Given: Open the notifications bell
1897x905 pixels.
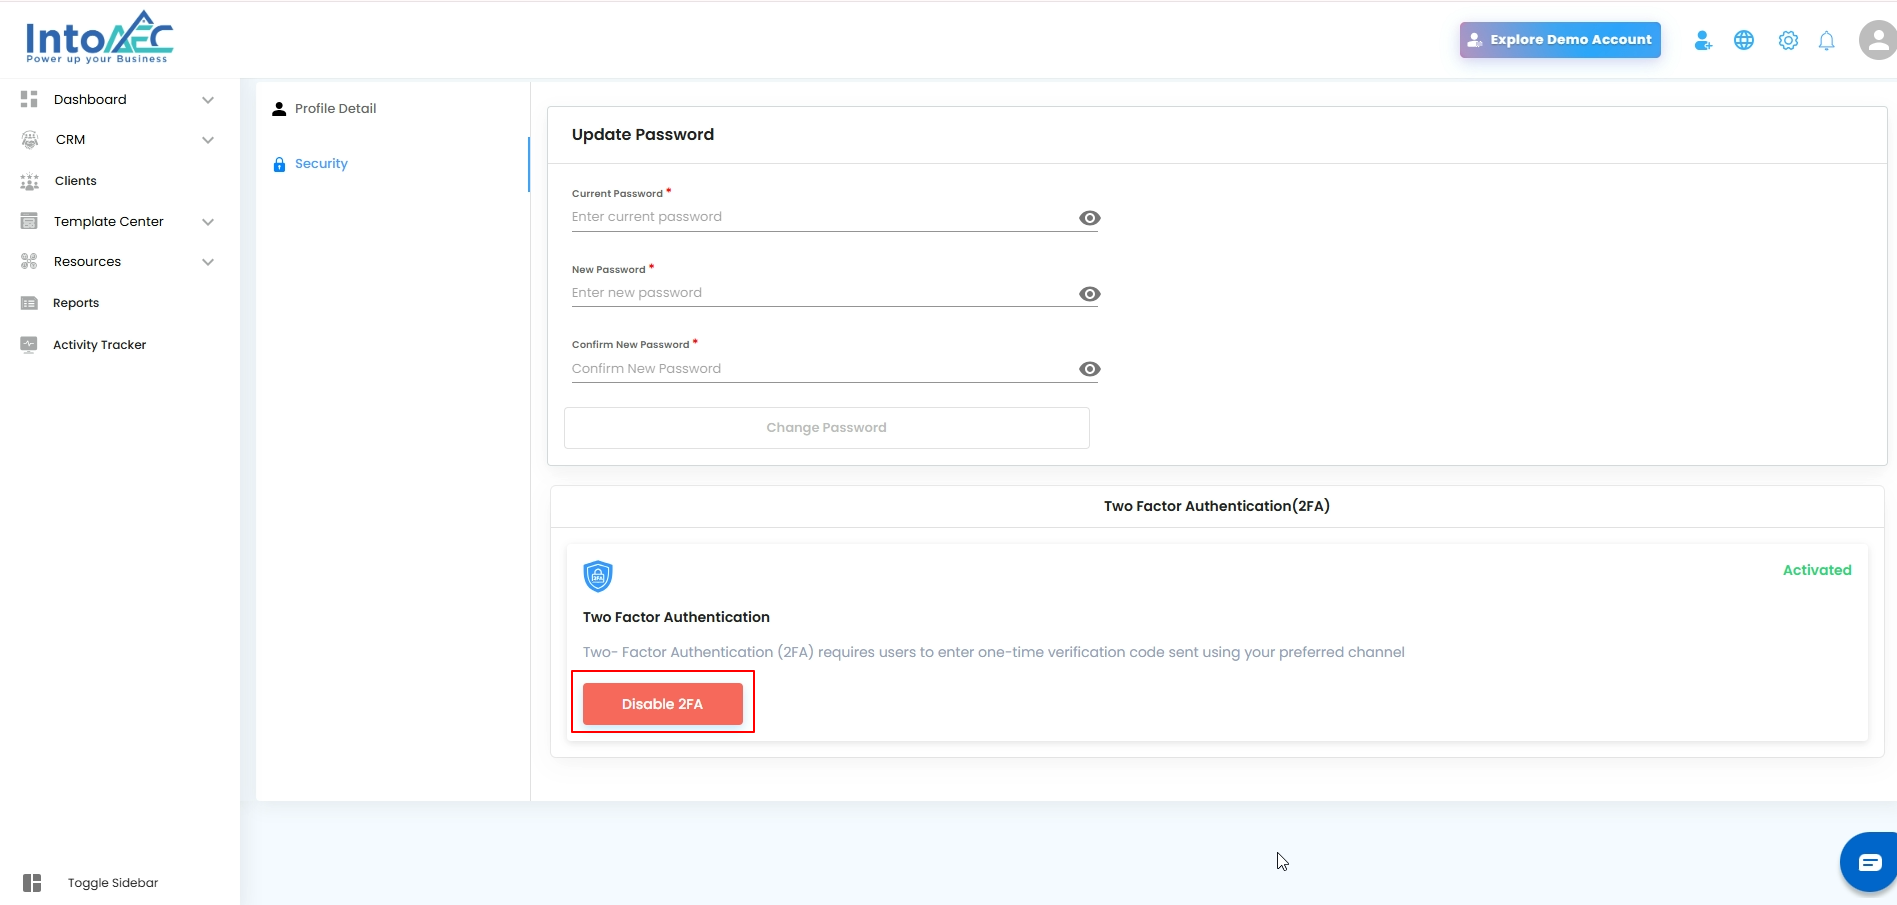Looking at the screenshot, I should pos(1826,41).
